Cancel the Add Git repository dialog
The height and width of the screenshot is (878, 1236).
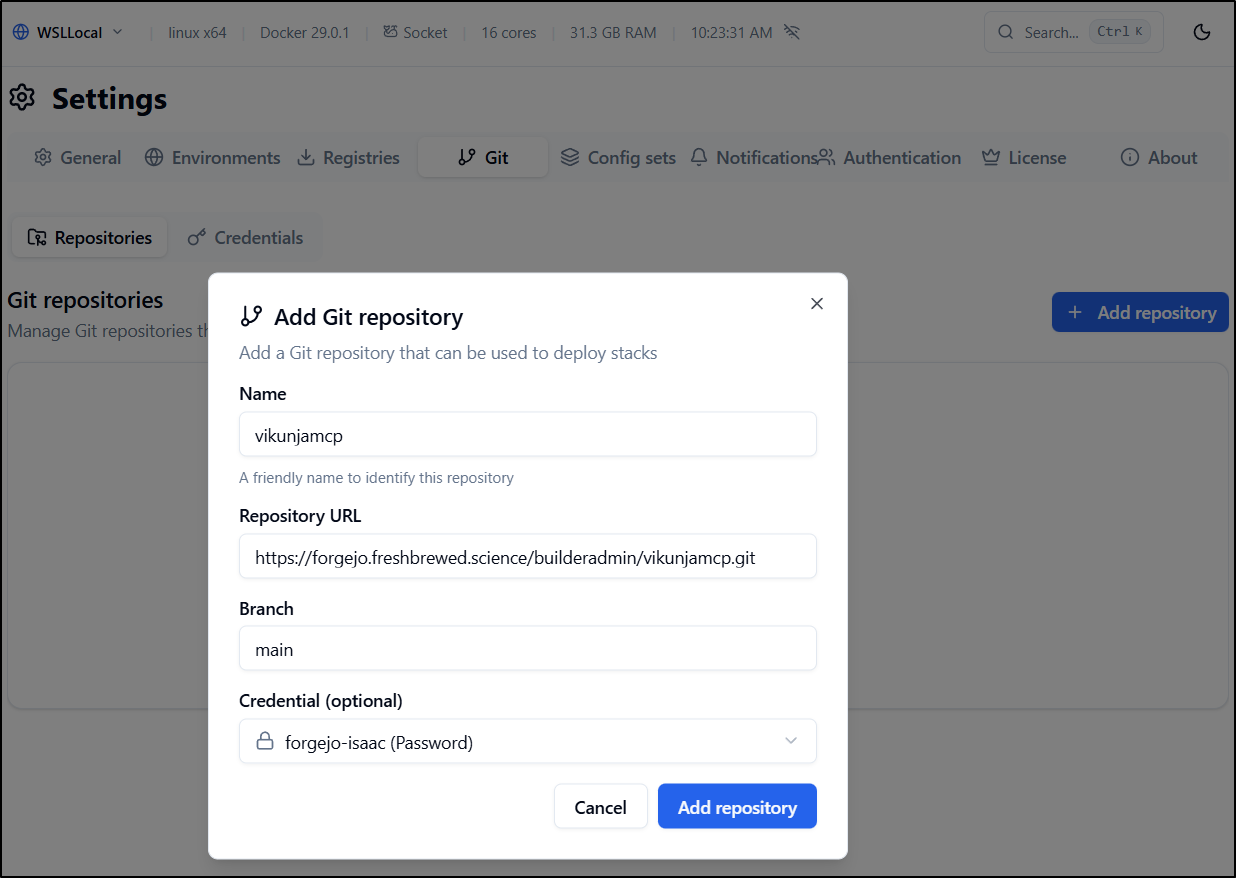600,807
